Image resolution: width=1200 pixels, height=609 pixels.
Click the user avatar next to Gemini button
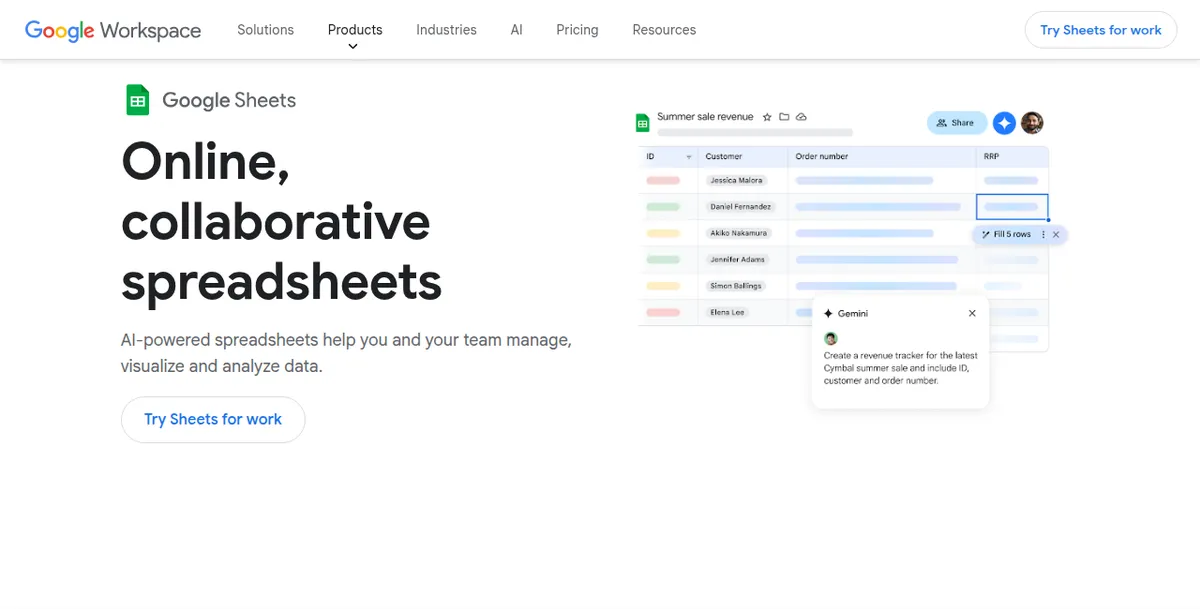[x=1032, y=123]
